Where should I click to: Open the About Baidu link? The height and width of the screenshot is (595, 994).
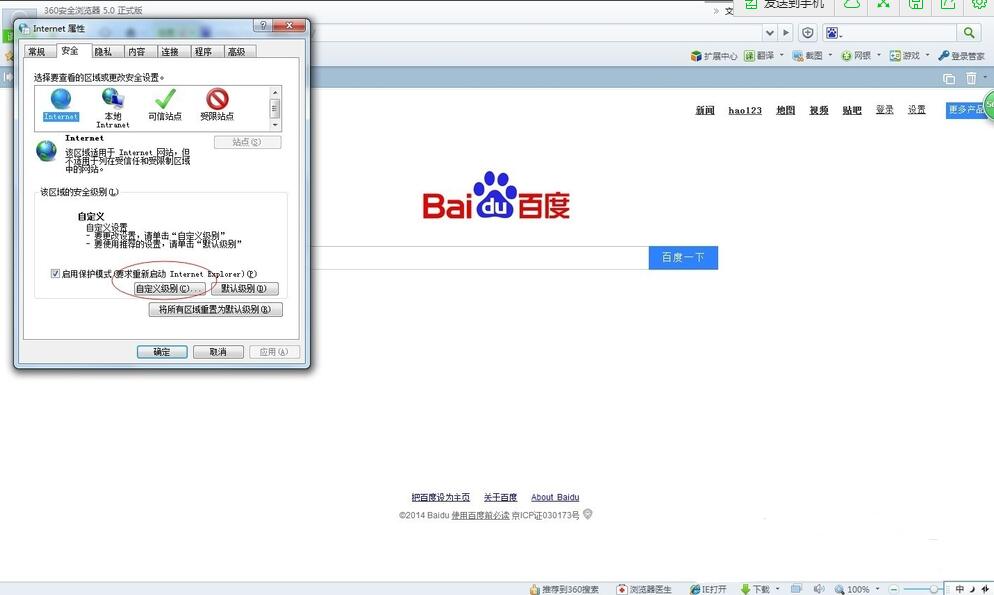point(555,497)
